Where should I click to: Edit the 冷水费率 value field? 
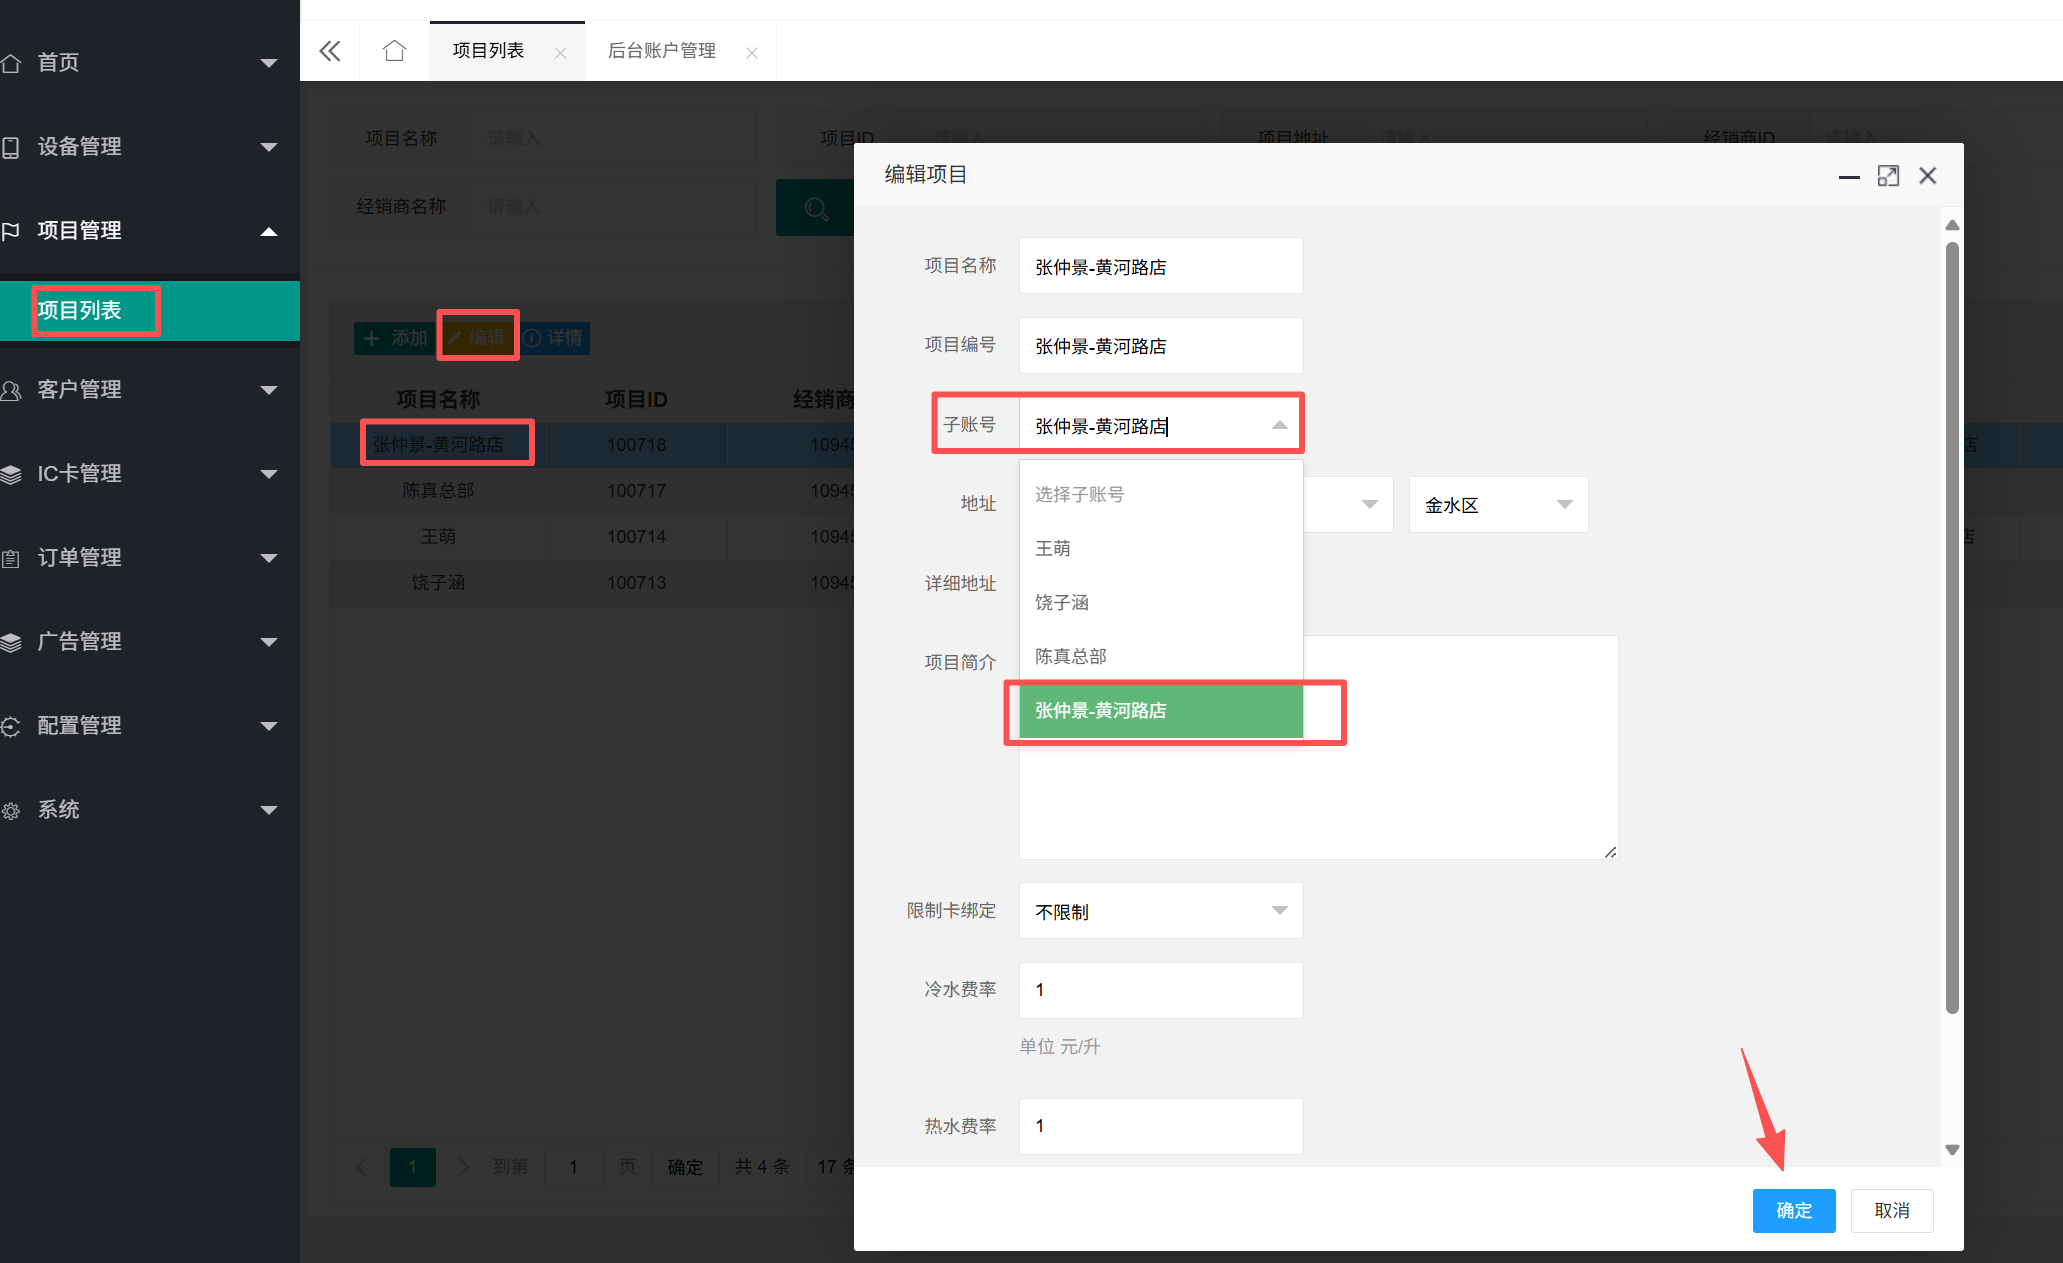pos(1161,990)
